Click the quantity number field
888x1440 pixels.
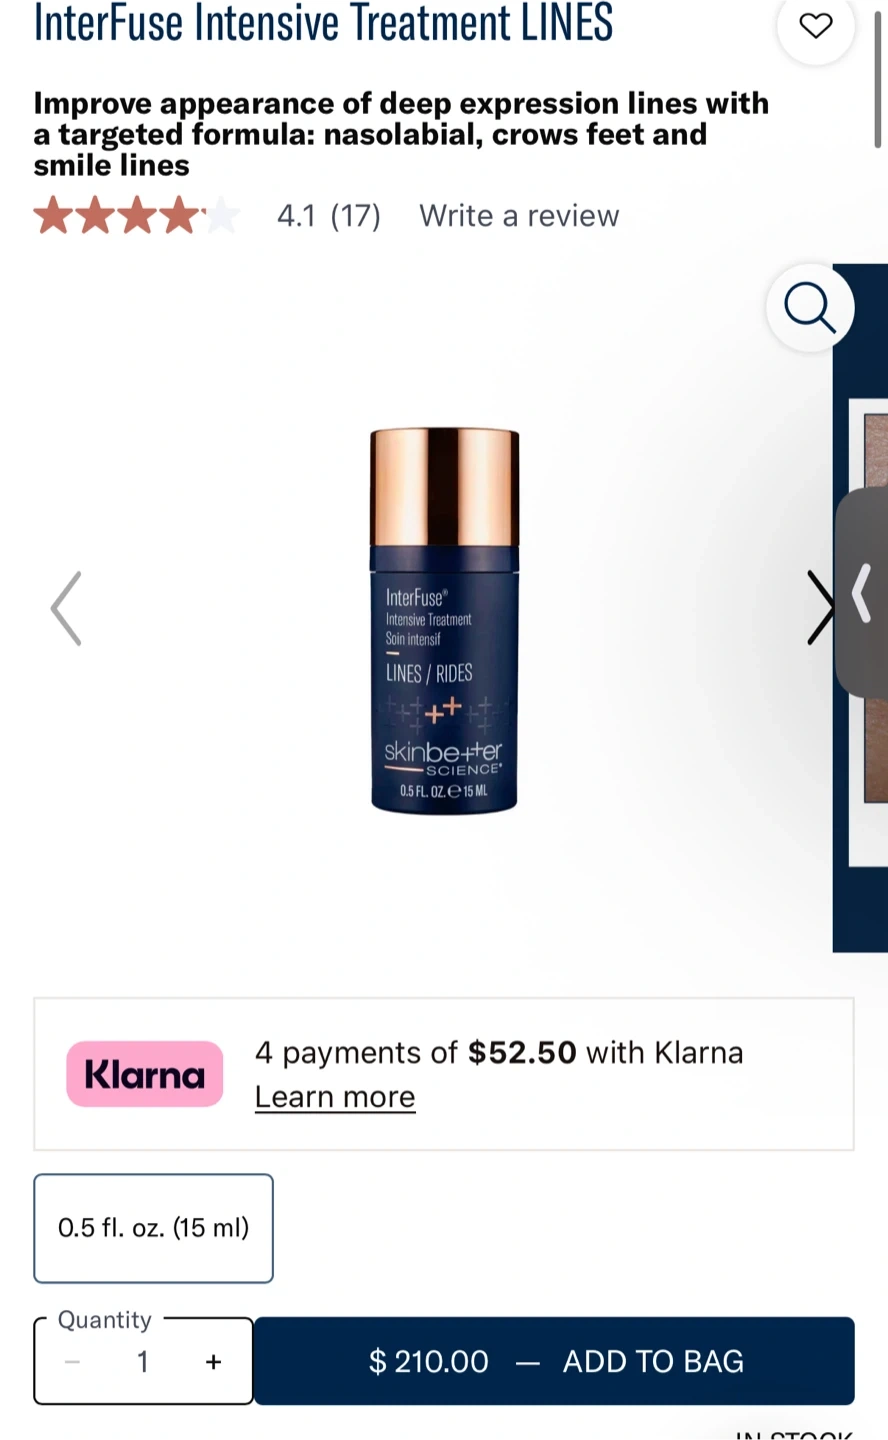coord(143,1362)
